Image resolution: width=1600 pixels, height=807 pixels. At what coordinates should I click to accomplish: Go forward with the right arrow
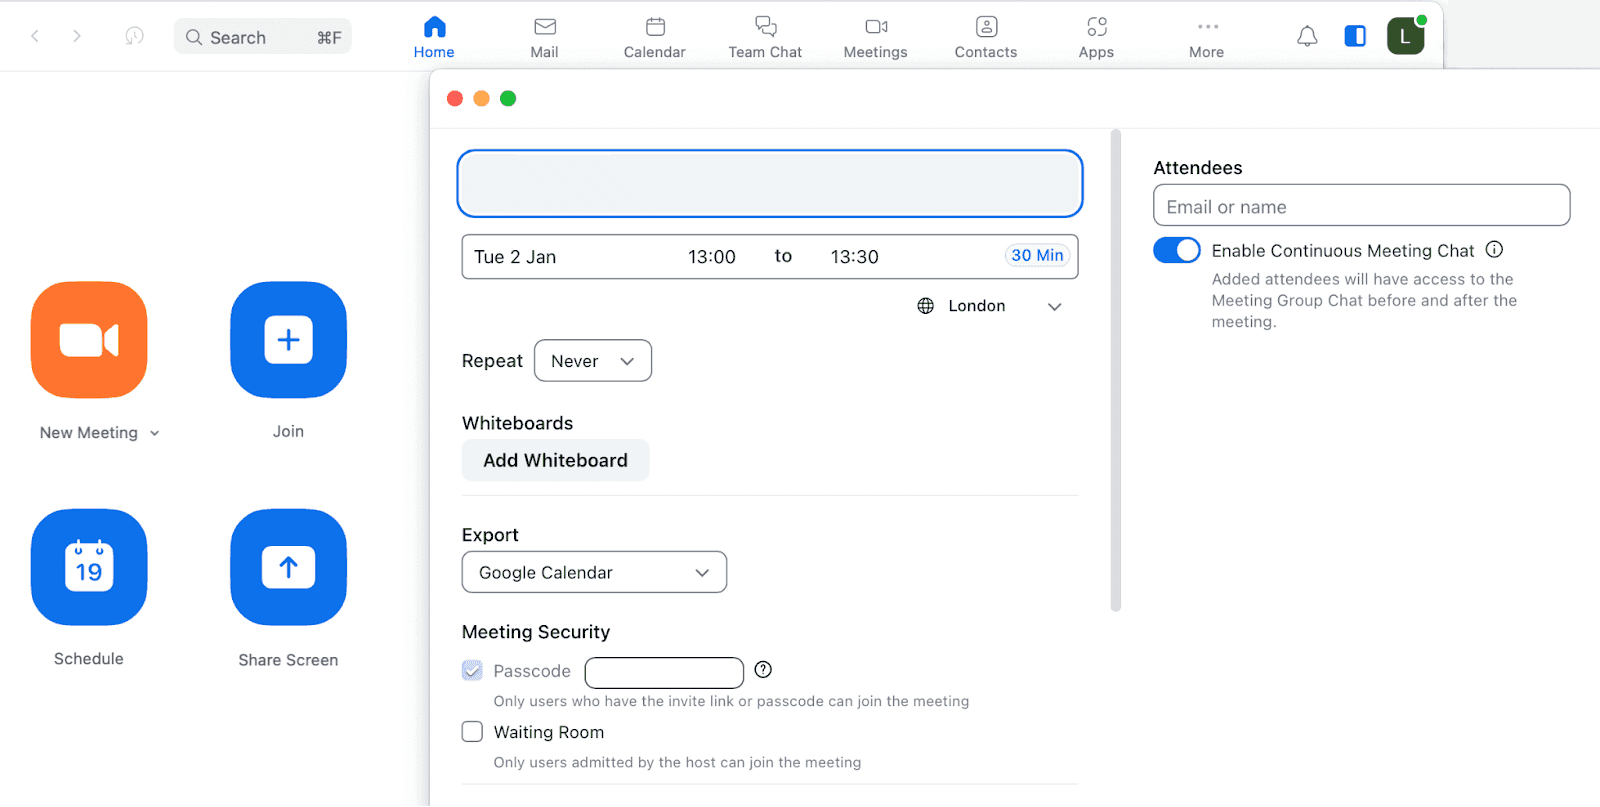pos(77,36)
